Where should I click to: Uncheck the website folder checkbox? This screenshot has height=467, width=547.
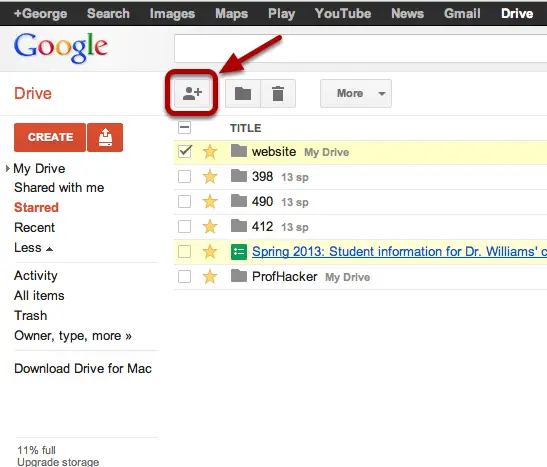coord(184,151)
